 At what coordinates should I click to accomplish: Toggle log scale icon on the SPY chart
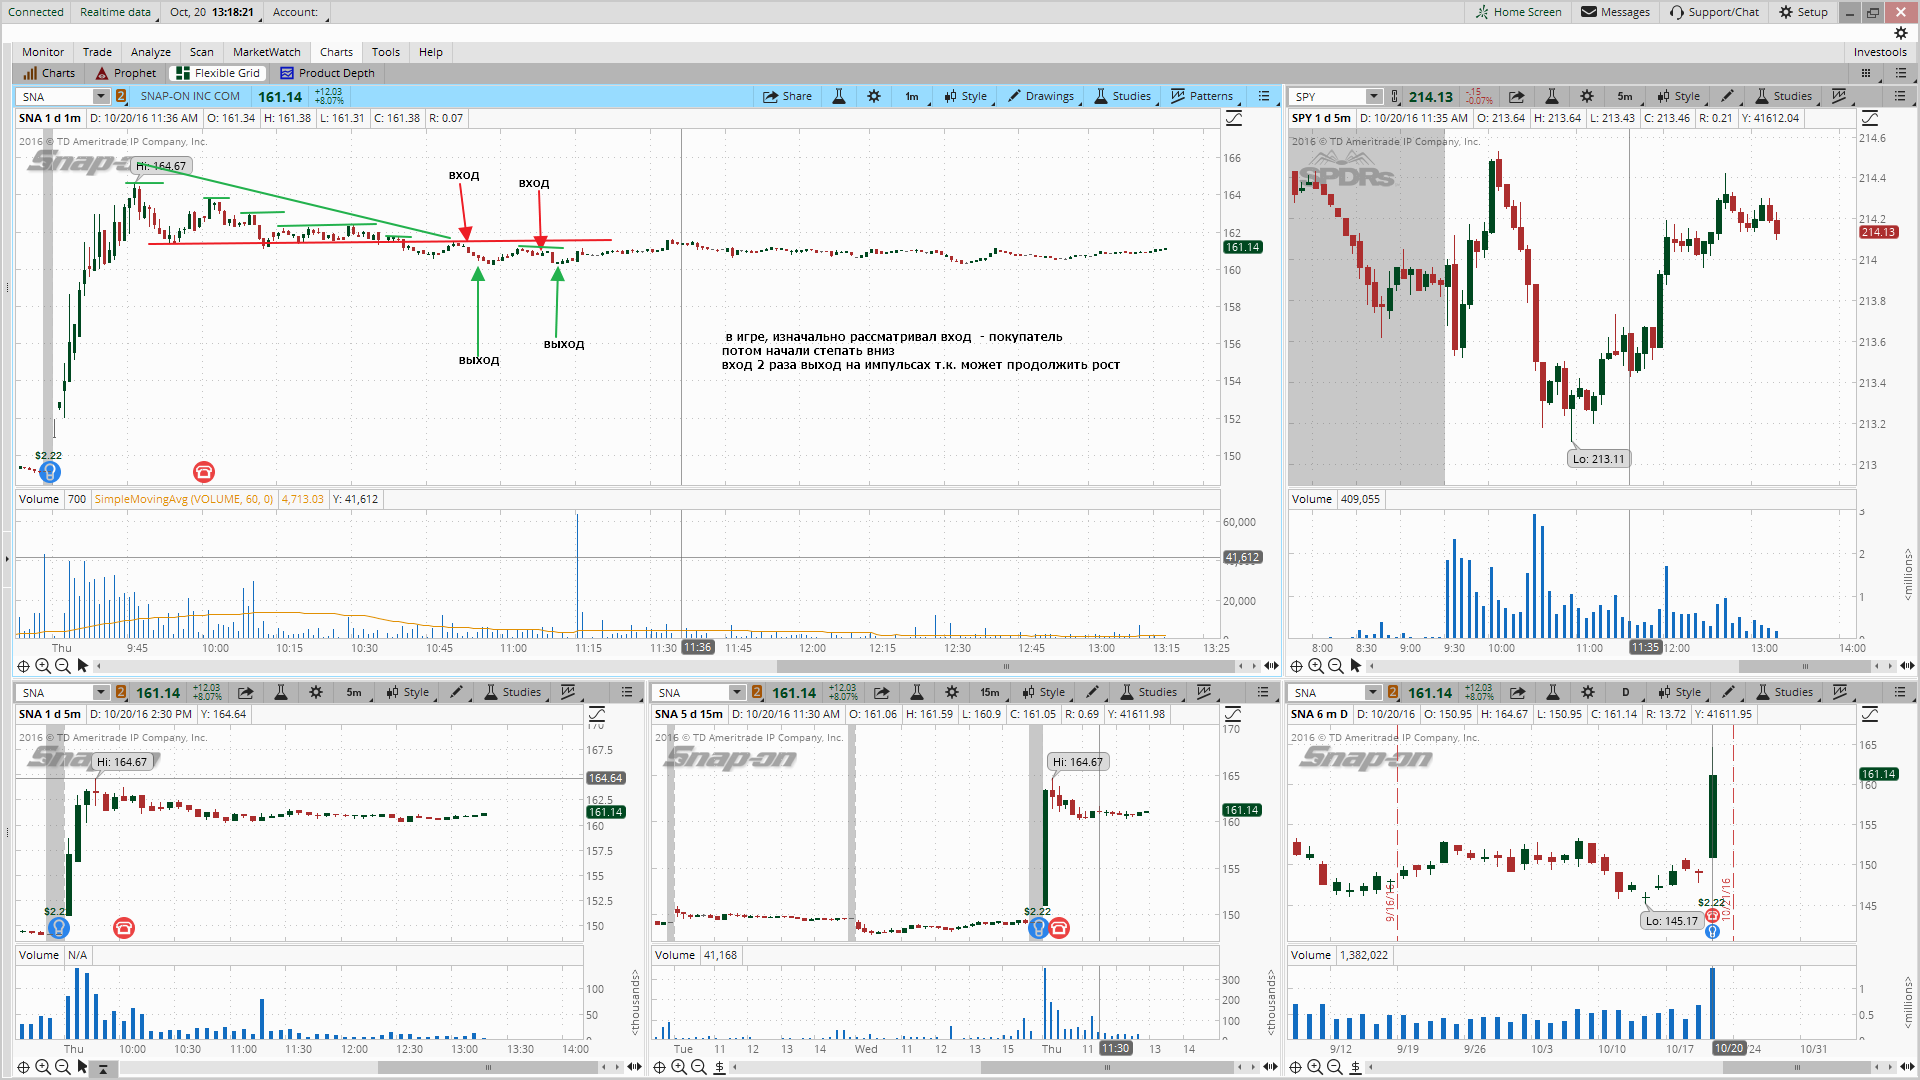point(1870,118)
